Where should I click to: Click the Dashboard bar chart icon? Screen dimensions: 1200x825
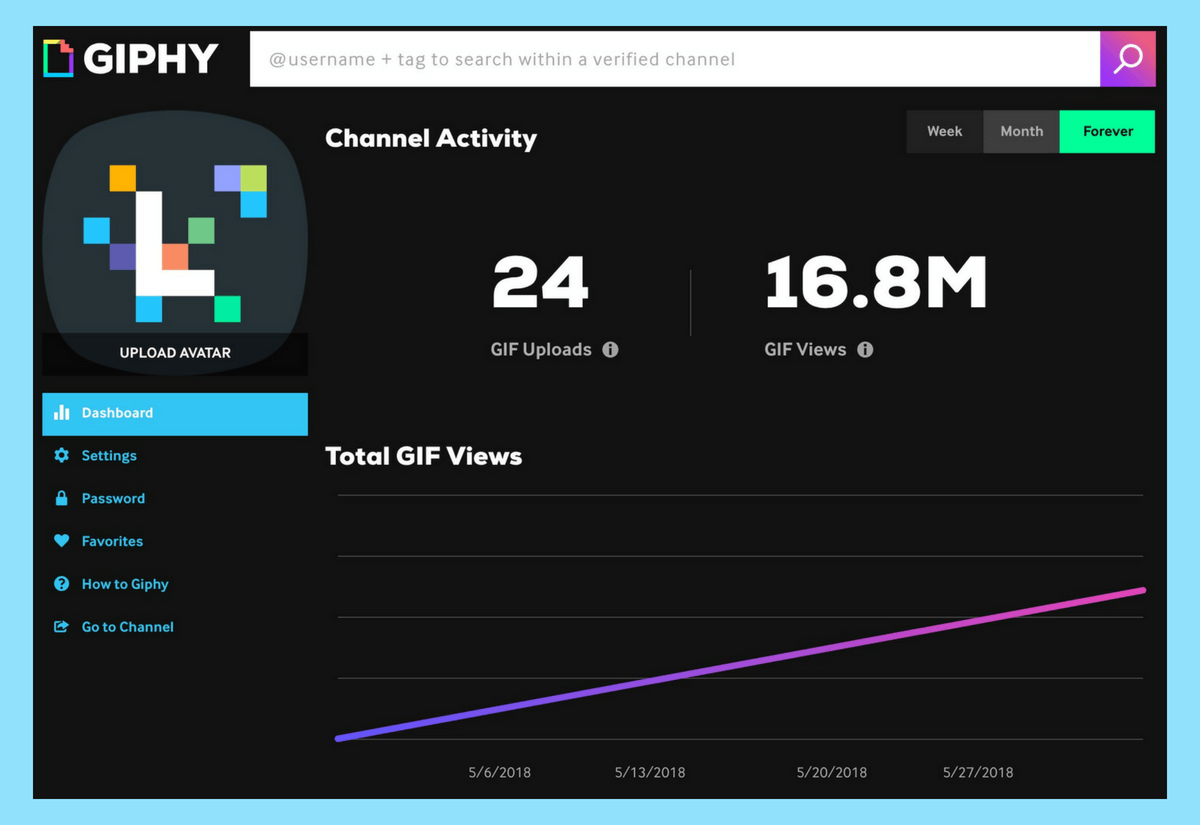(x=61, y=413)
